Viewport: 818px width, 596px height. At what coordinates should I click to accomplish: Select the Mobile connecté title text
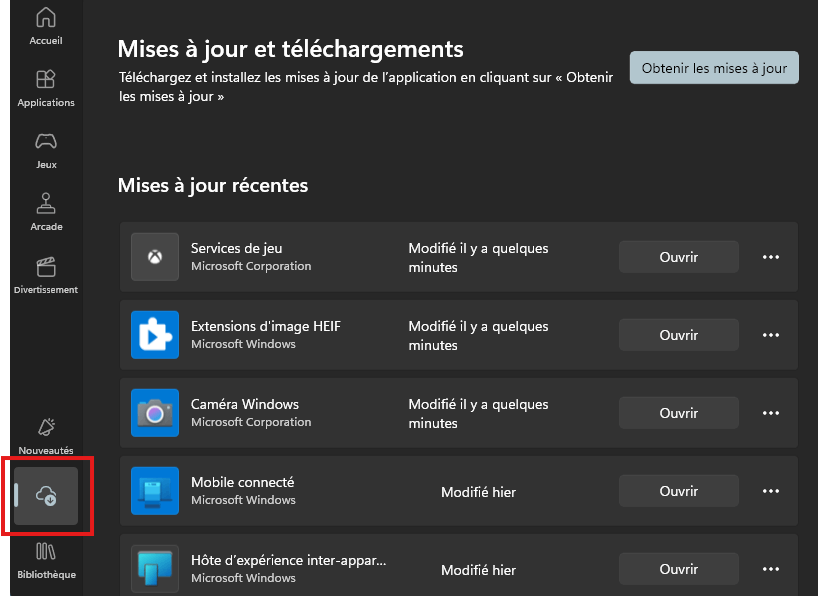pyautogui.click(x=243, y=482)
